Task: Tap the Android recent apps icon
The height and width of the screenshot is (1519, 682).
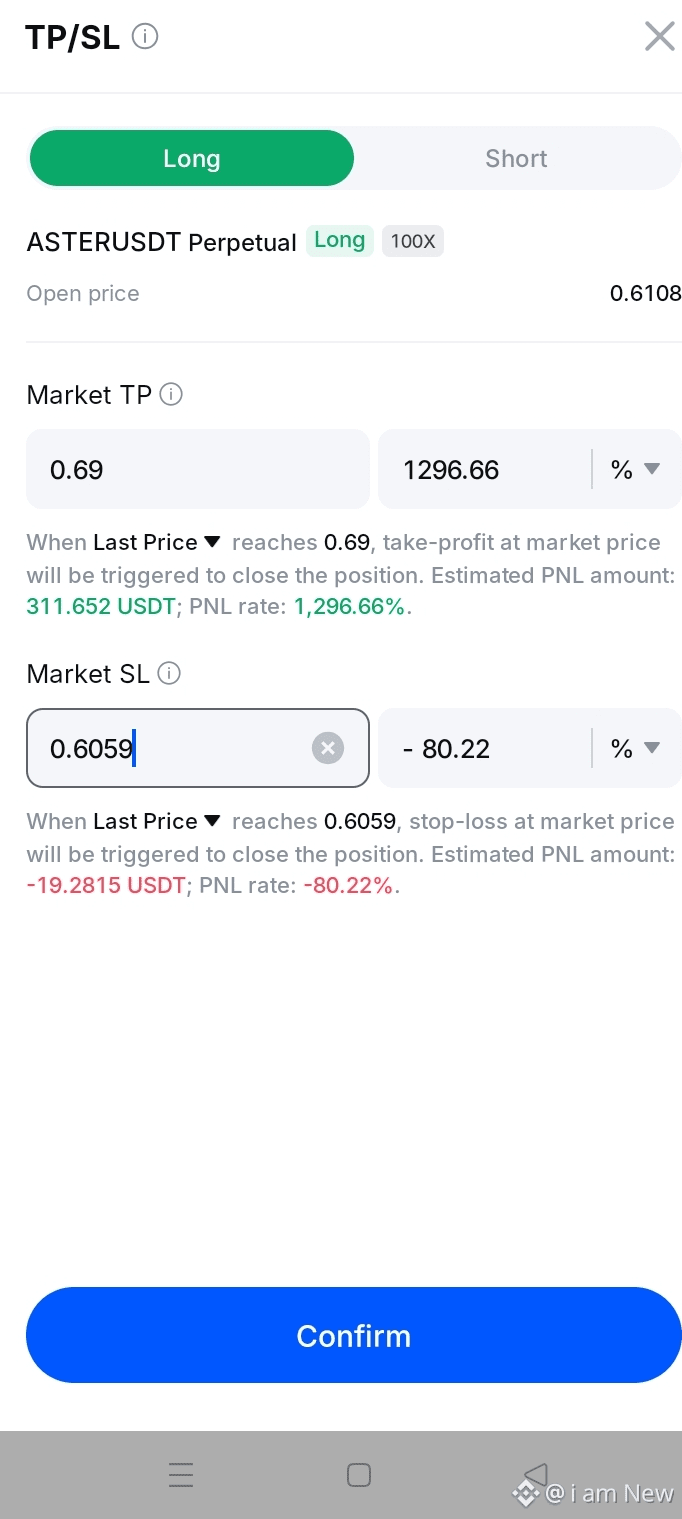Action: 181,1475
